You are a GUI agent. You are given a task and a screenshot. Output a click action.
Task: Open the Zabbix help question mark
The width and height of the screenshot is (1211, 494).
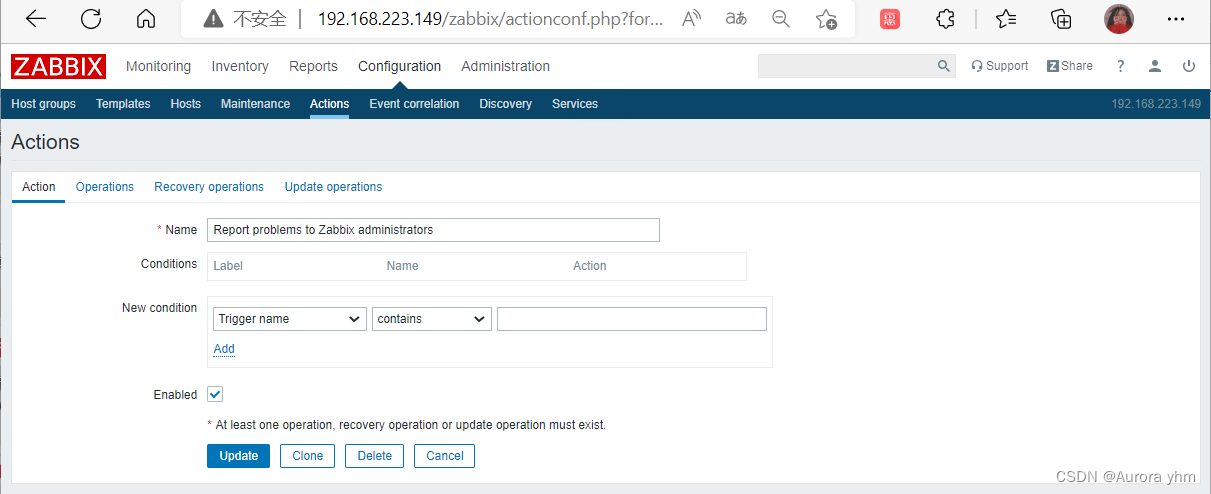point(1121,66)
